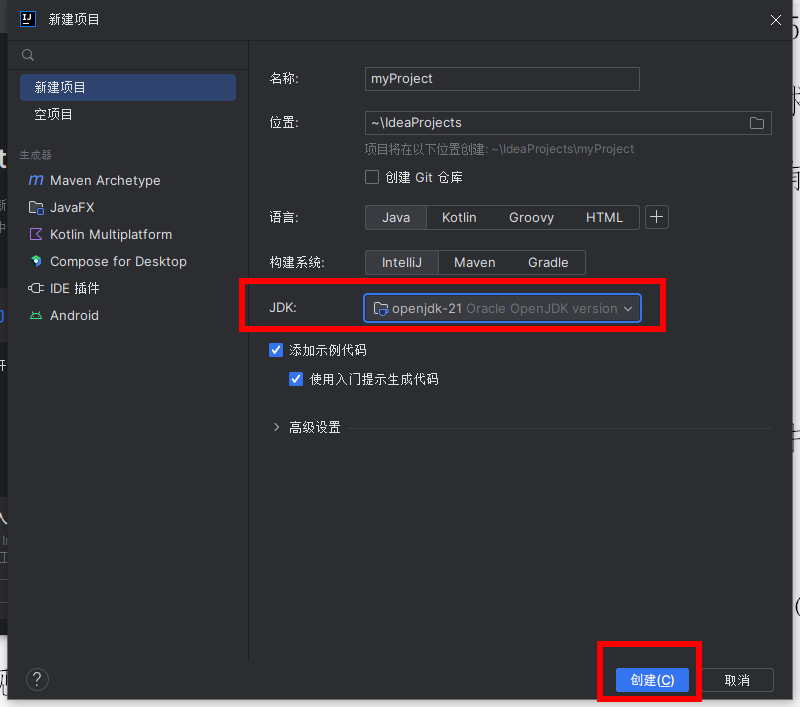
Task: Click the 创建(C) button
Action: click(x=652, y=680)
